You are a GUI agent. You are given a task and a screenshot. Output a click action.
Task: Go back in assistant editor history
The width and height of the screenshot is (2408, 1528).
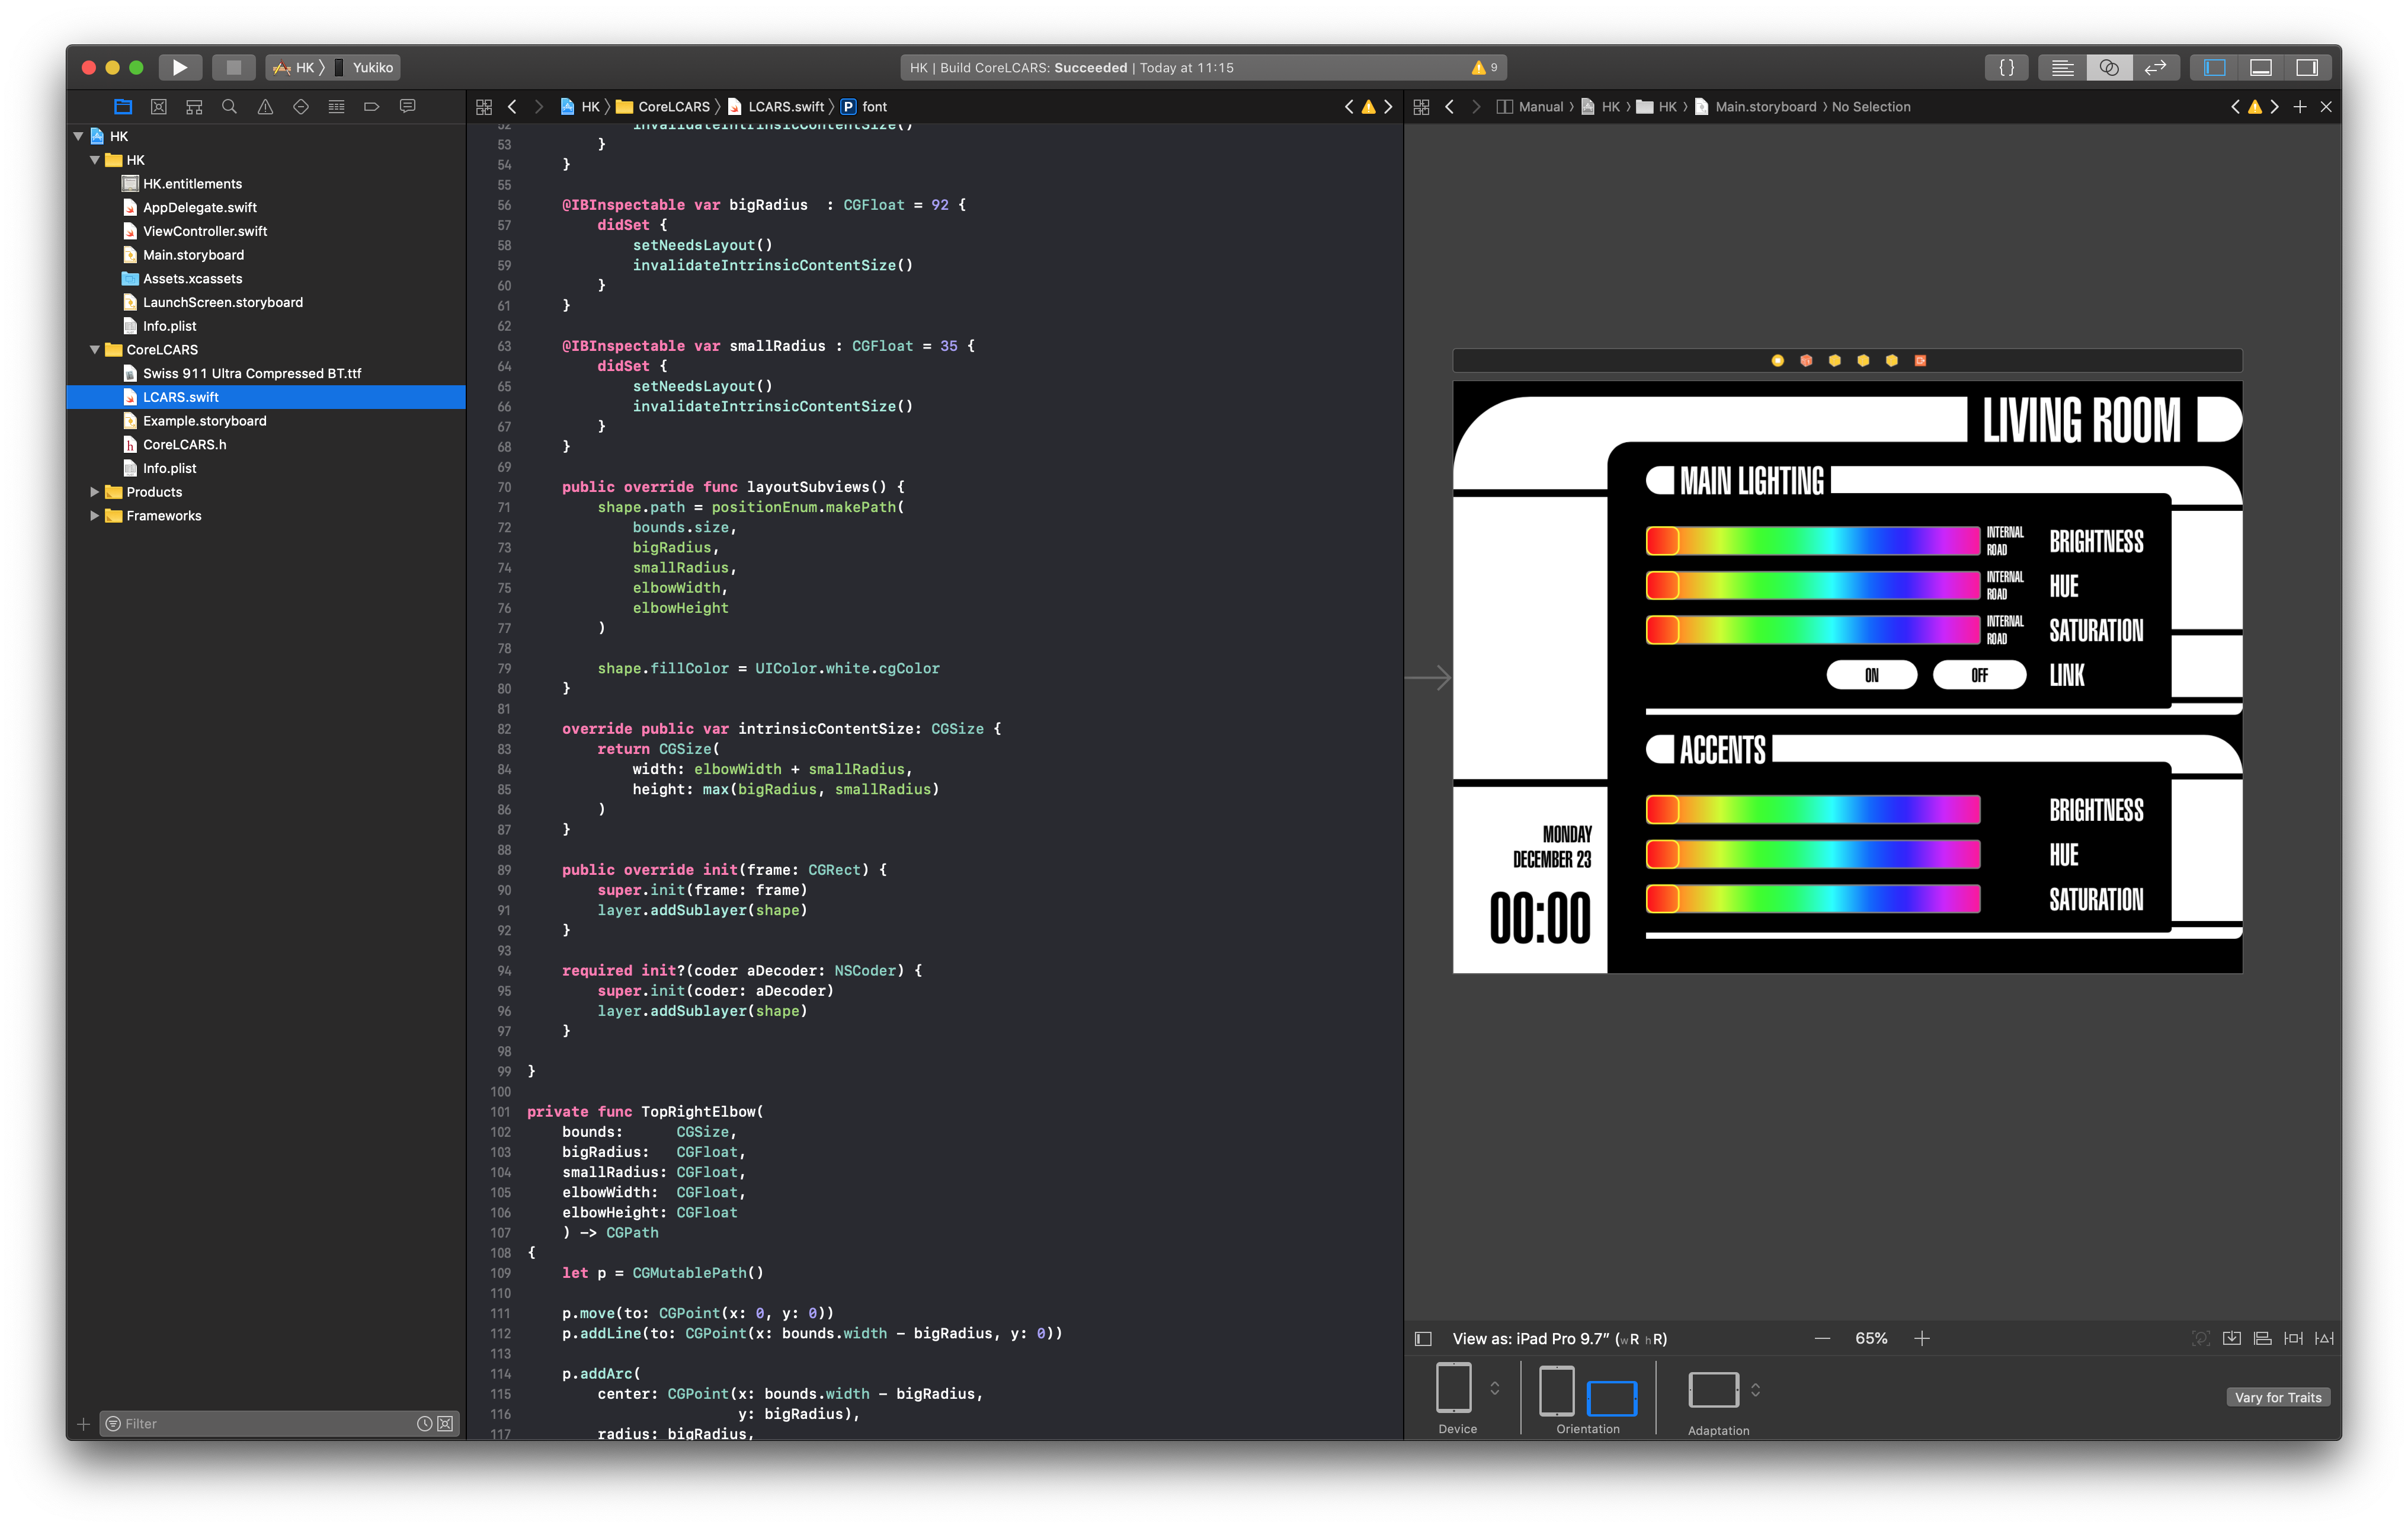pos(1449,106)
